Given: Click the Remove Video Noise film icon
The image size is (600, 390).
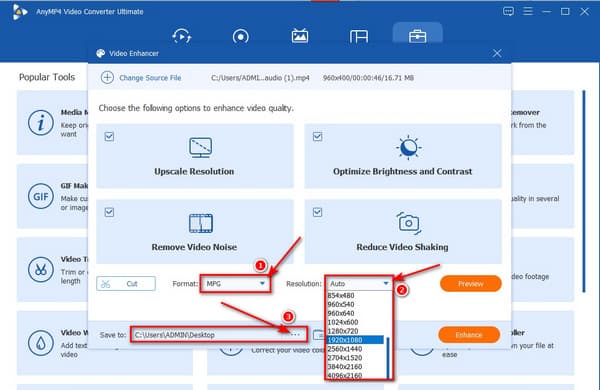Looking at the screenshot, I should tap(201, 224).
